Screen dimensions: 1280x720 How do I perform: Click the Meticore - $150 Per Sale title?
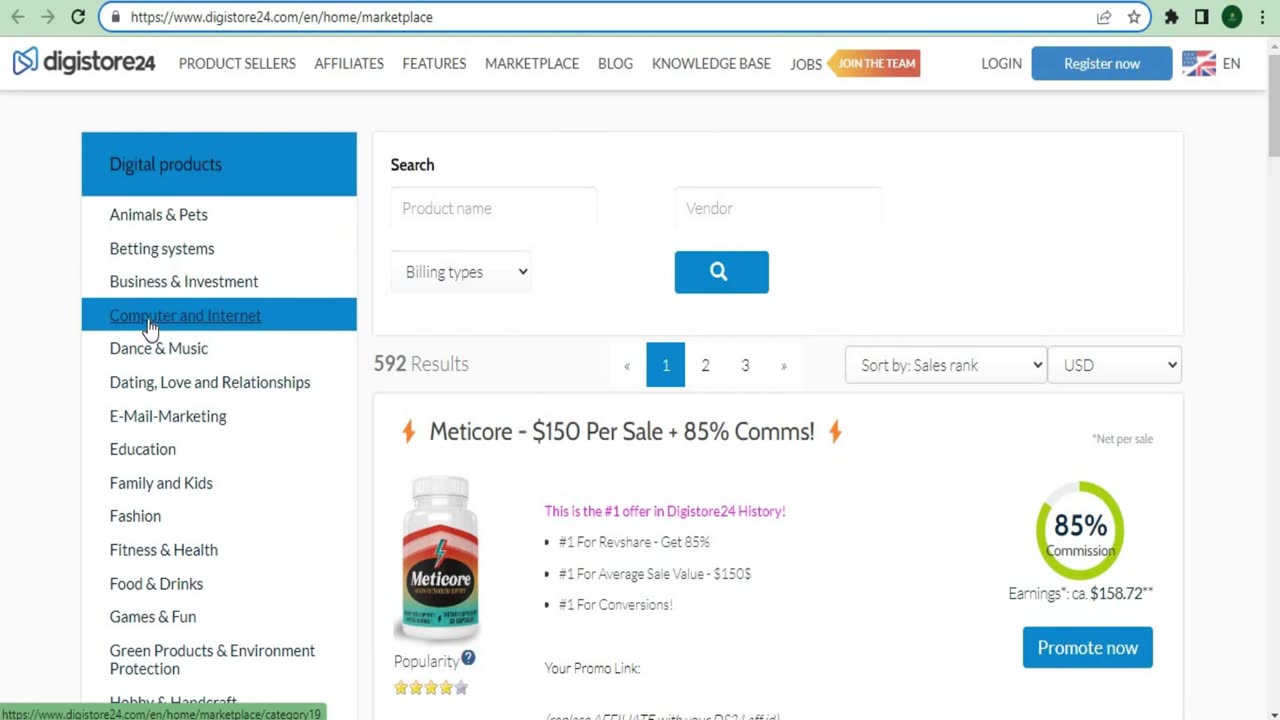pyautogui.click(x=622, y=432)
